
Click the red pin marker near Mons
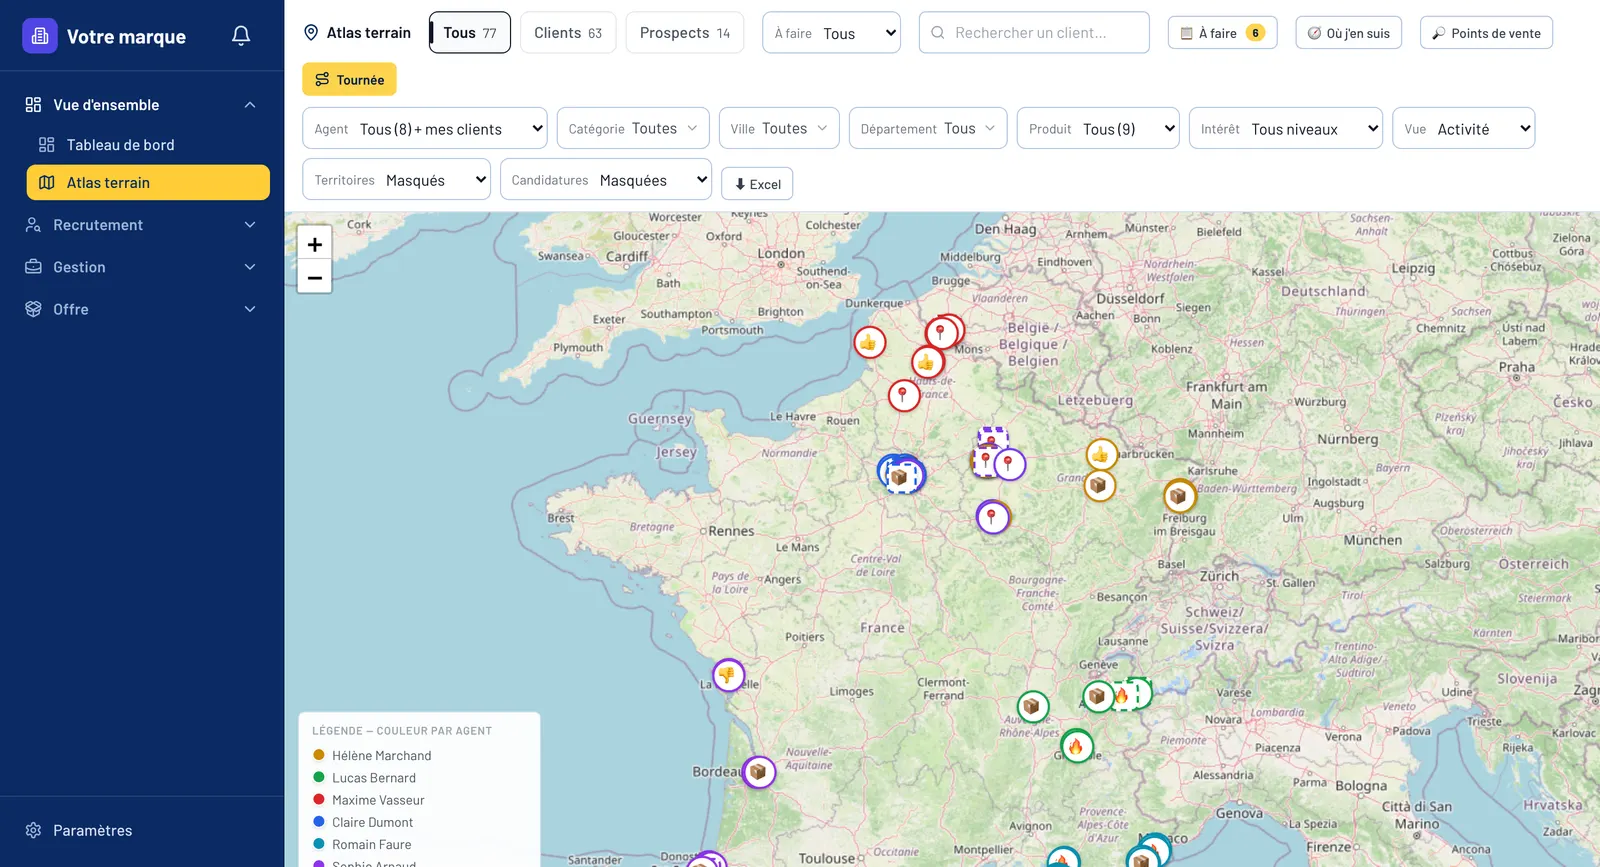941,334
